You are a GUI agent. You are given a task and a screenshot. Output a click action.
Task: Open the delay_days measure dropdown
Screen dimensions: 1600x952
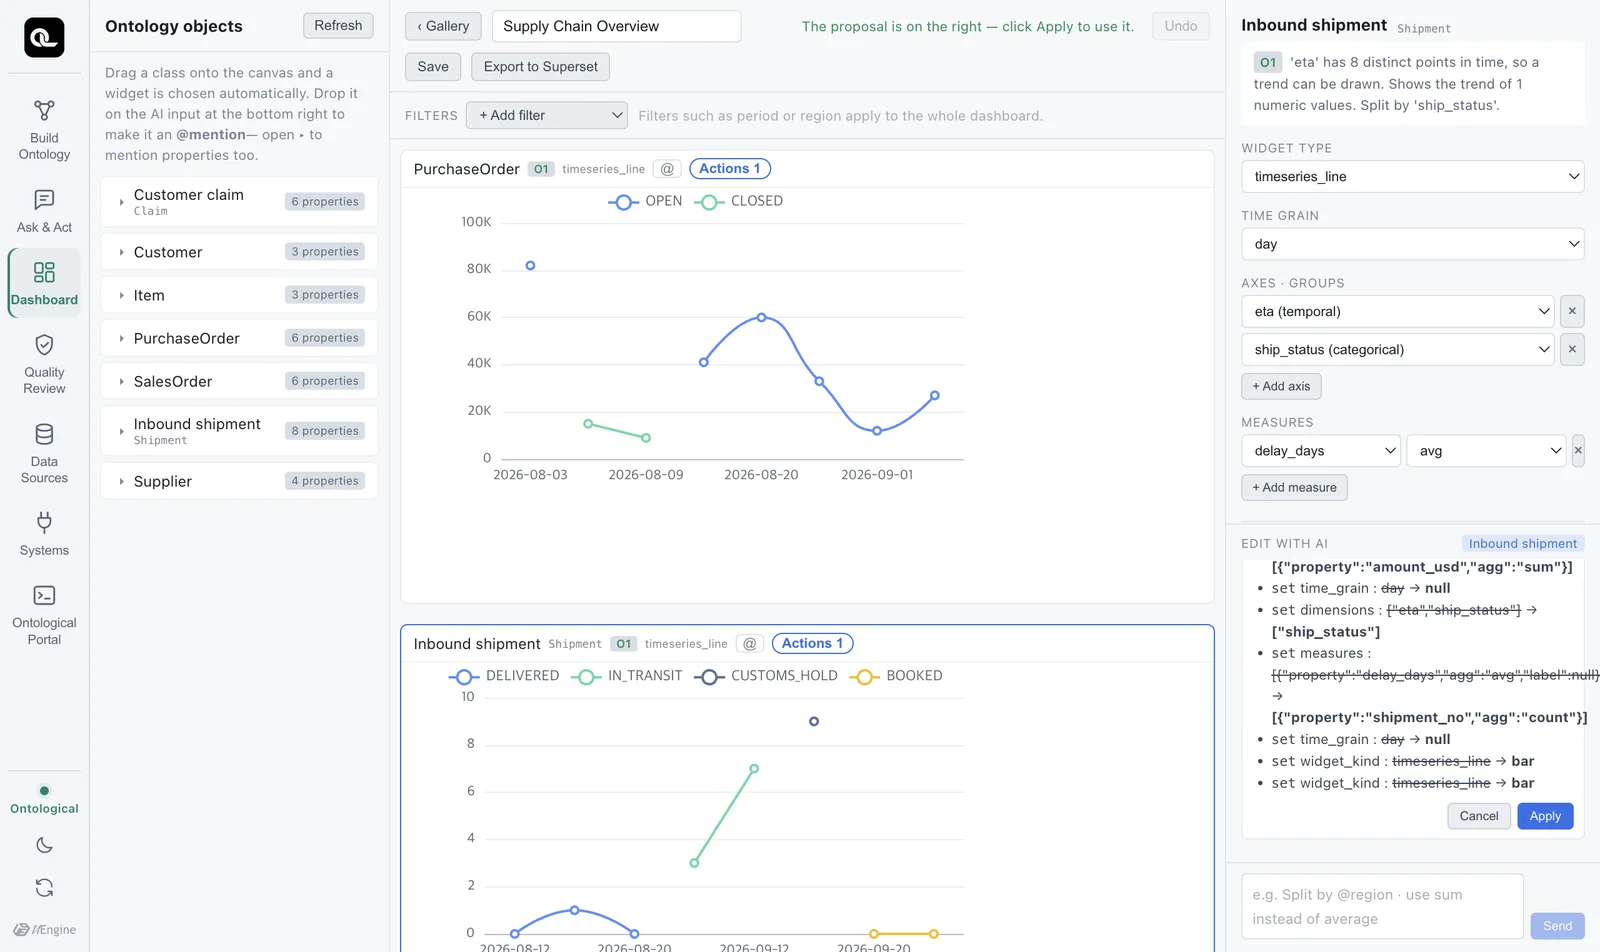(1321, 451)
